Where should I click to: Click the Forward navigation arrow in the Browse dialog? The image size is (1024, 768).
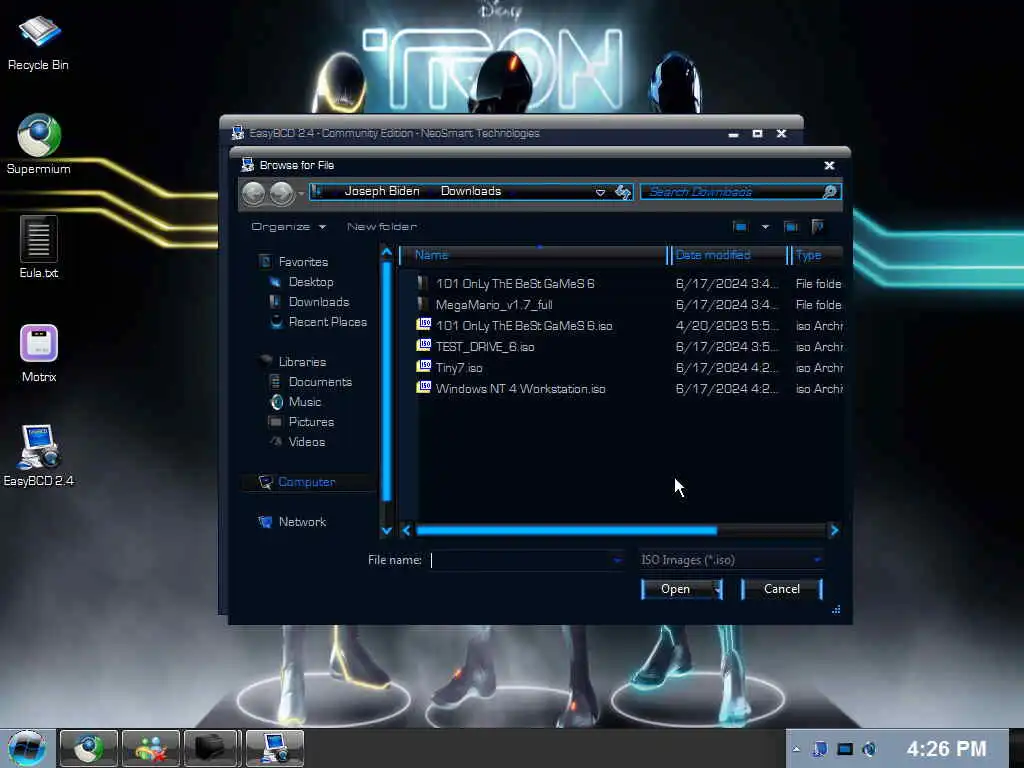281,193
